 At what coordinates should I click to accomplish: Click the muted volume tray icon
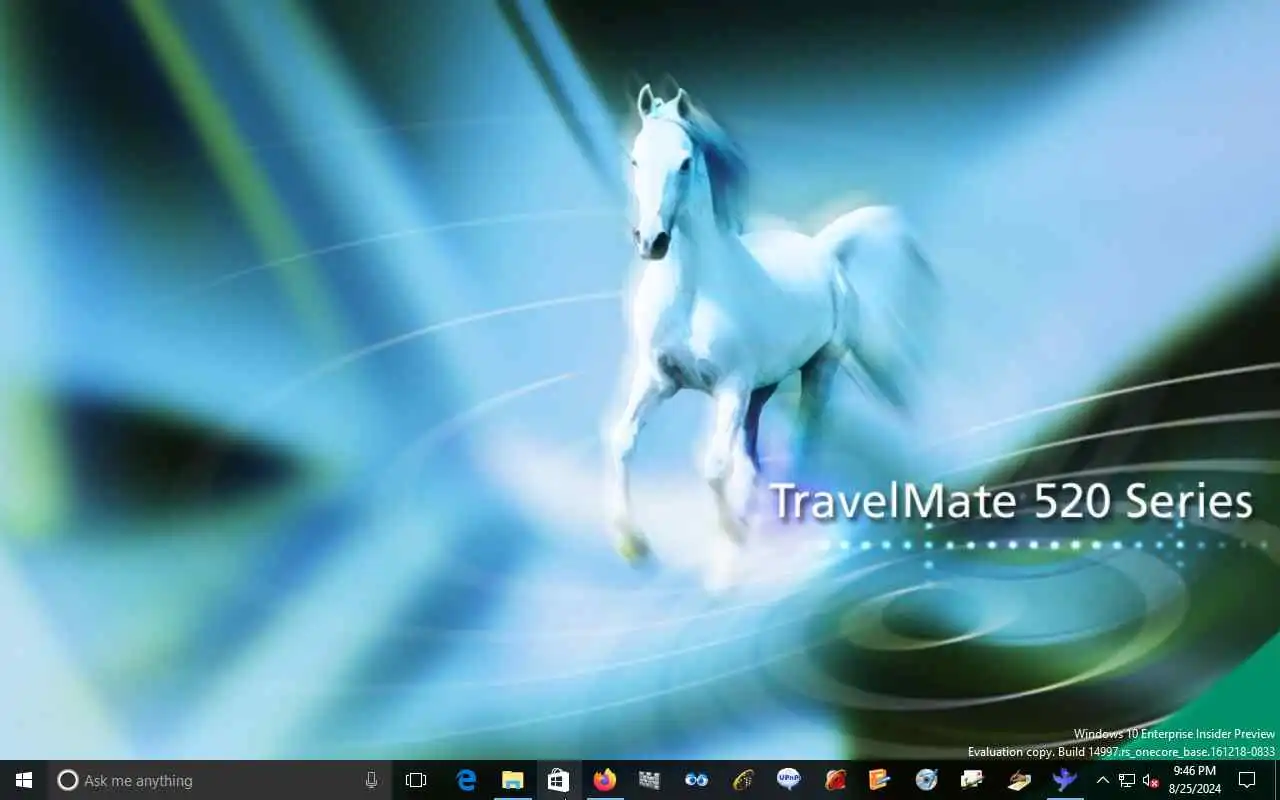tap(1151, 780)
